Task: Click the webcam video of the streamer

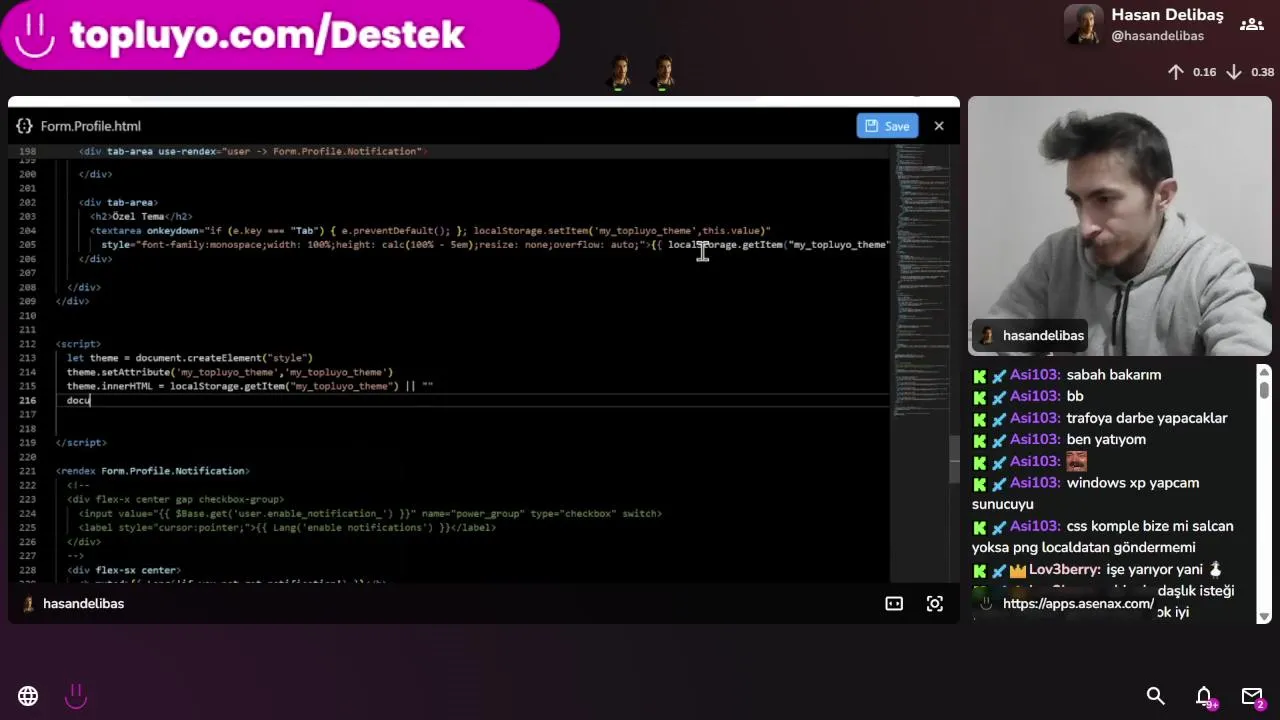Action: coord(1120,226)
